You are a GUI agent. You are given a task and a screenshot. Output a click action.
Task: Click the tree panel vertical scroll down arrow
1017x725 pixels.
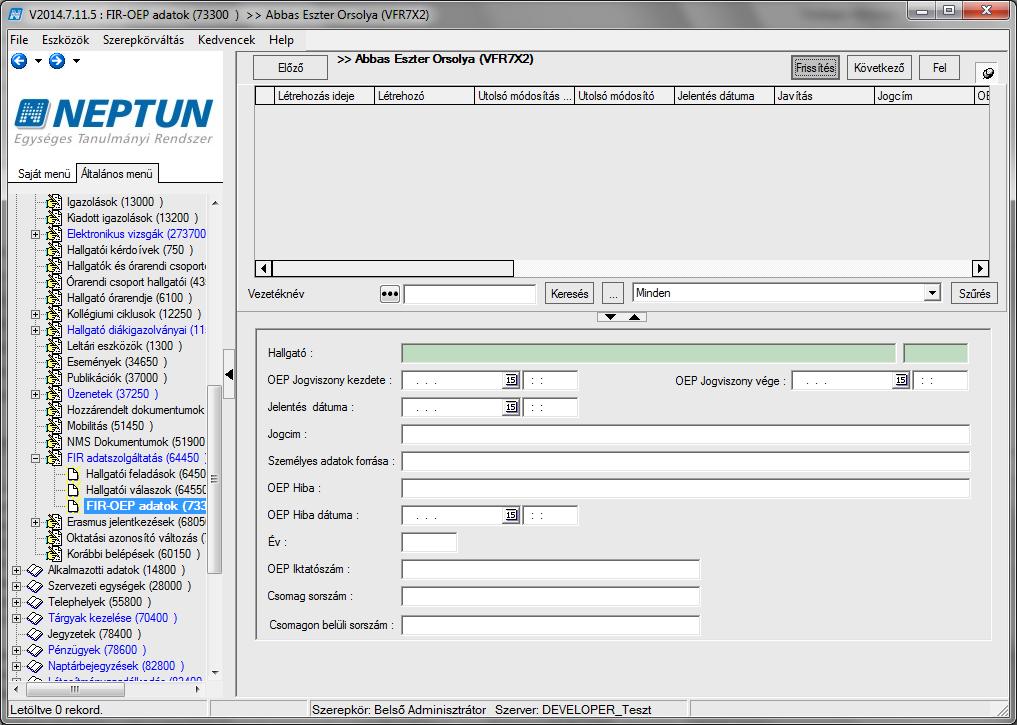[215, 673]
